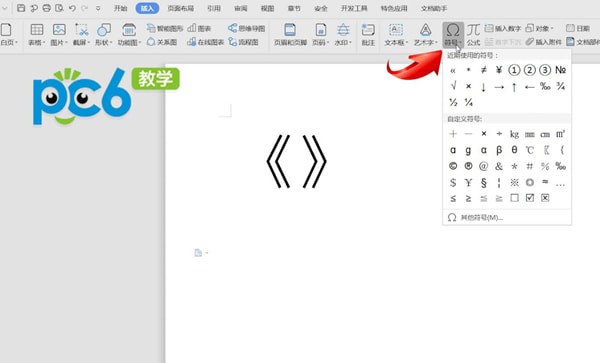Open the 特色应用 tab

[x=394, y=8]
